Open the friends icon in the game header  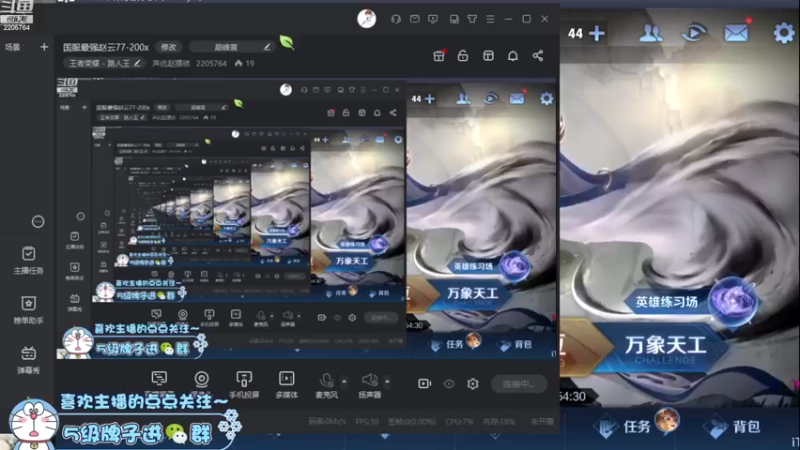651,34
